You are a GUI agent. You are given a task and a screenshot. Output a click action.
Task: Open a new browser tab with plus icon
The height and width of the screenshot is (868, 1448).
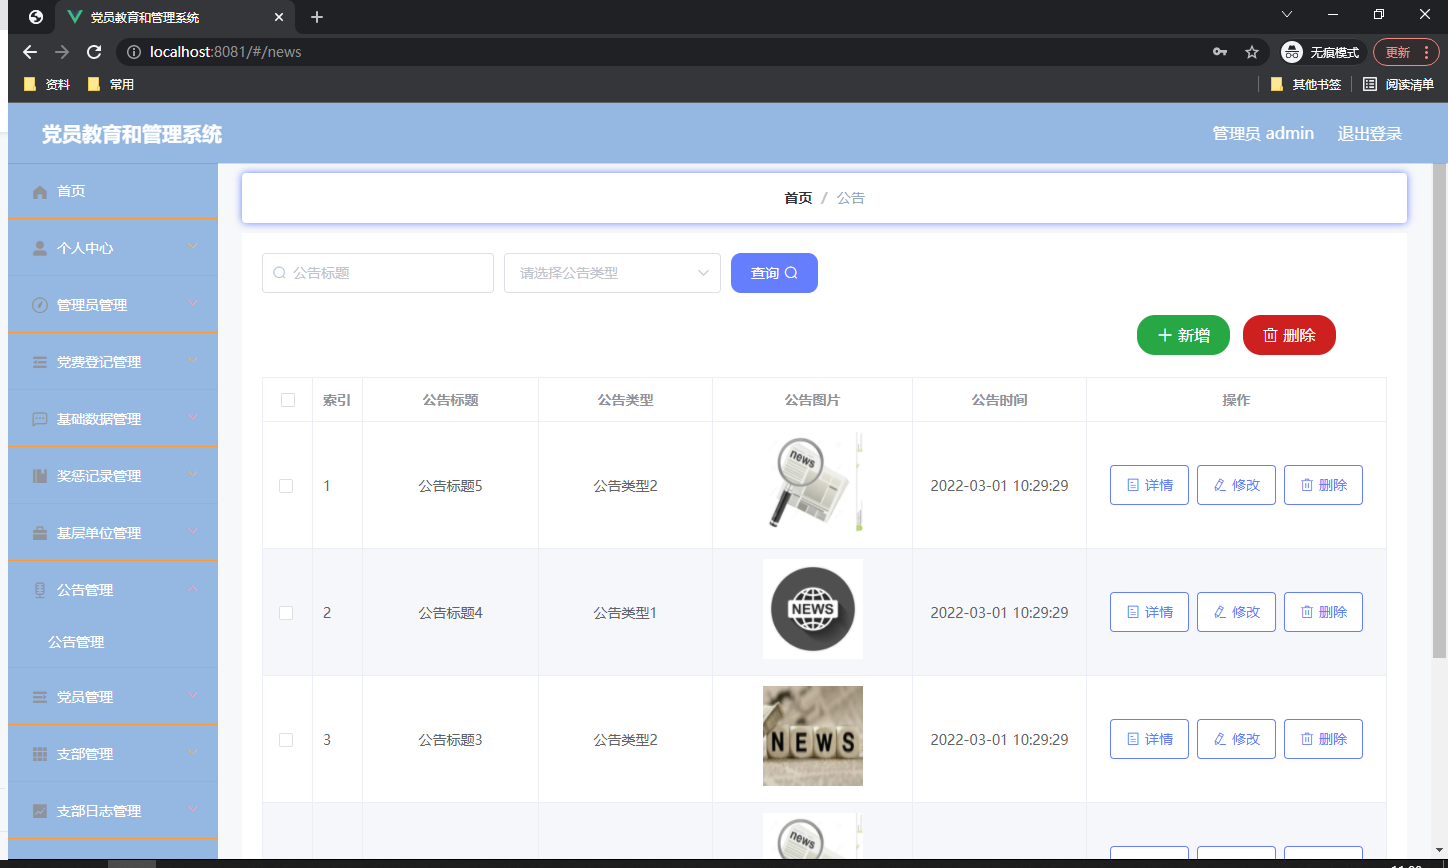pos(317,17)
